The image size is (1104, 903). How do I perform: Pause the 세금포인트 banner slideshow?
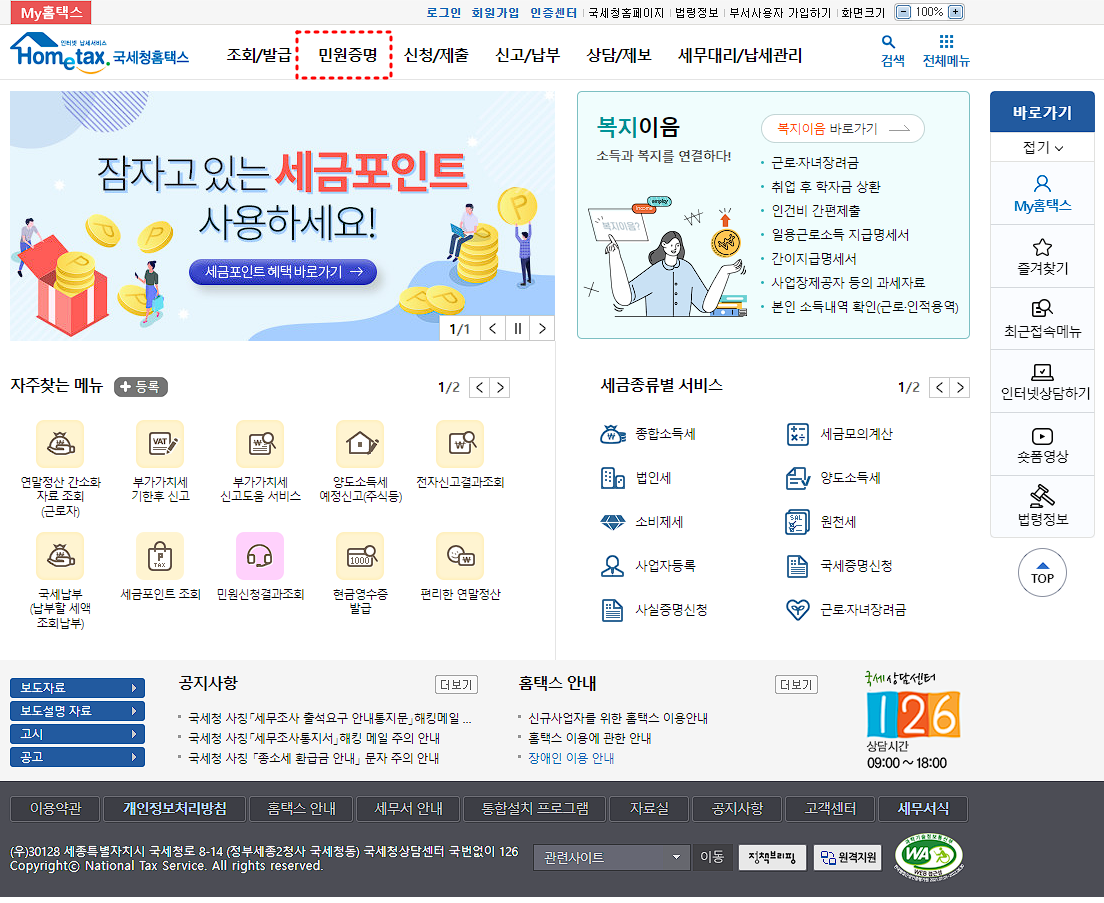pyautogui.click(x=517, y=328)
